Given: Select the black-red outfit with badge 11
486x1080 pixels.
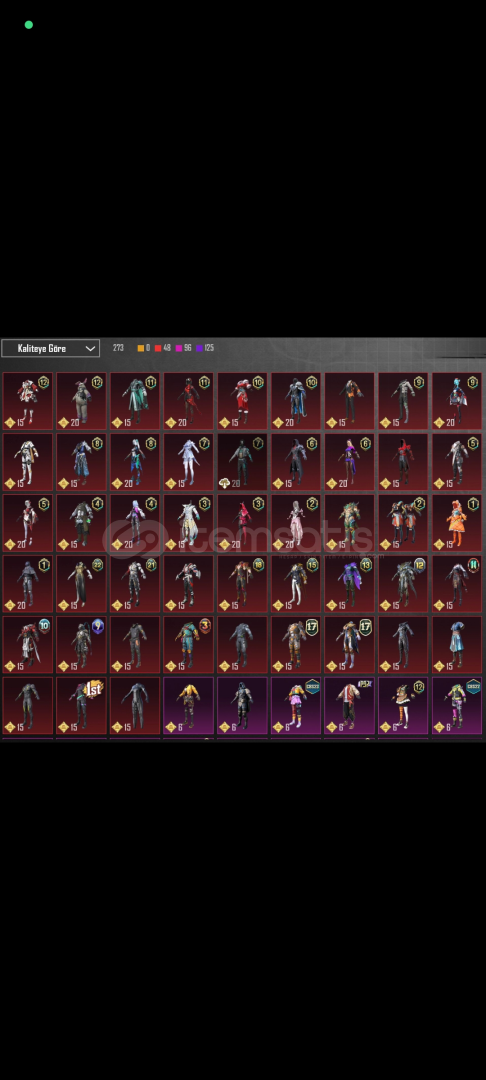Looking at the screenshot, I should click(x=189, y=402).
